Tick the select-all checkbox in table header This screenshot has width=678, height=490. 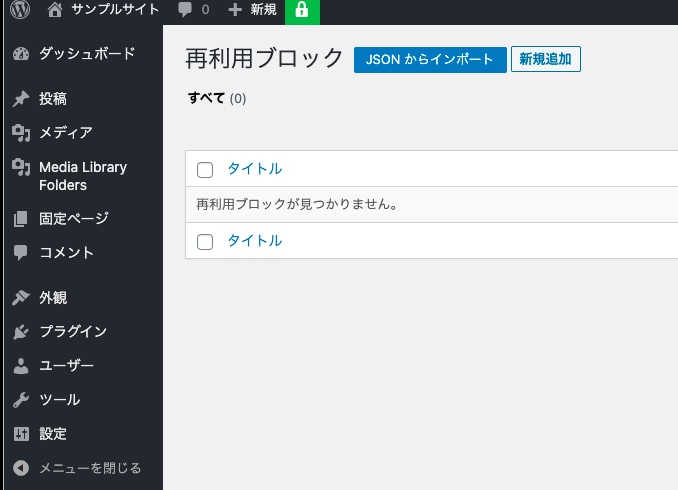tap(205, 169)
